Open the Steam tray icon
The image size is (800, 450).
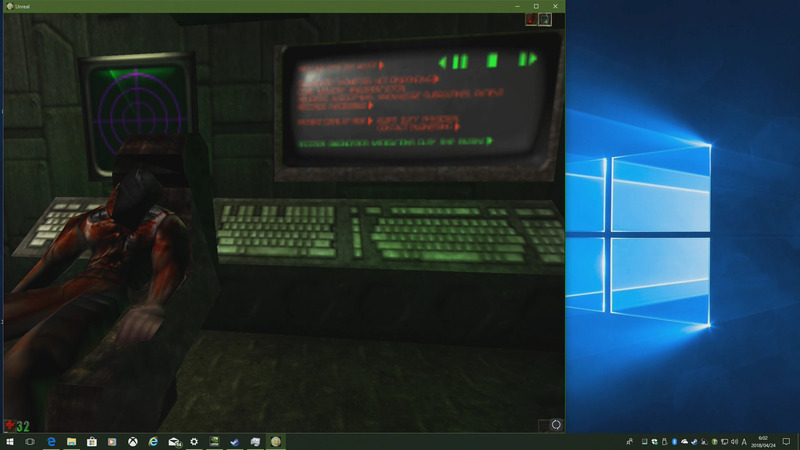[694, 442]
